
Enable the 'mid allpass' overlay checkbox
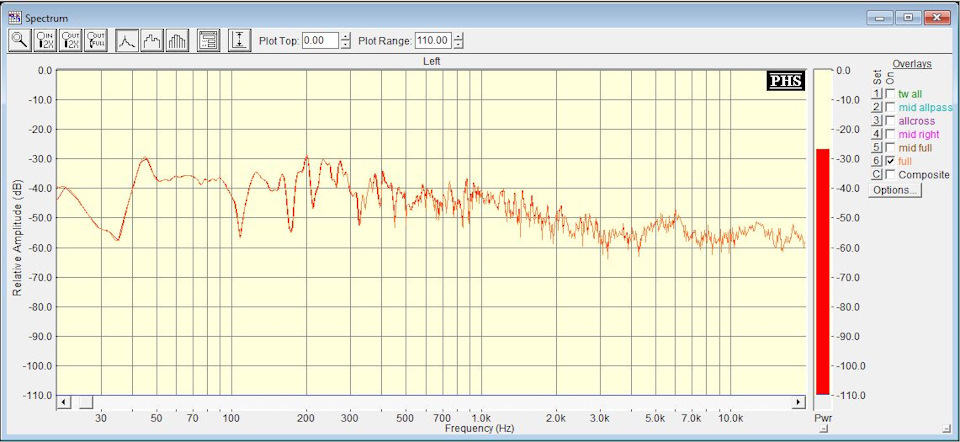(x=890, y=107)
